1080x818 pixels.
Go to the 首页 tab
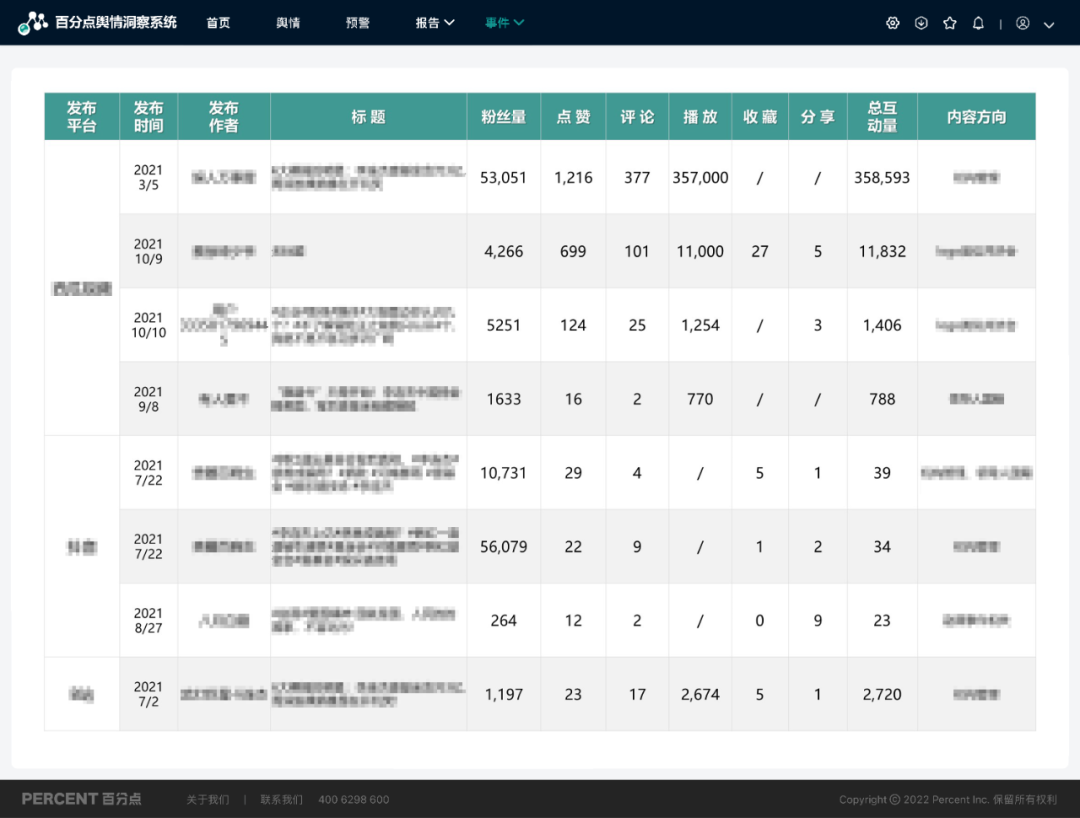coord(218,23)
